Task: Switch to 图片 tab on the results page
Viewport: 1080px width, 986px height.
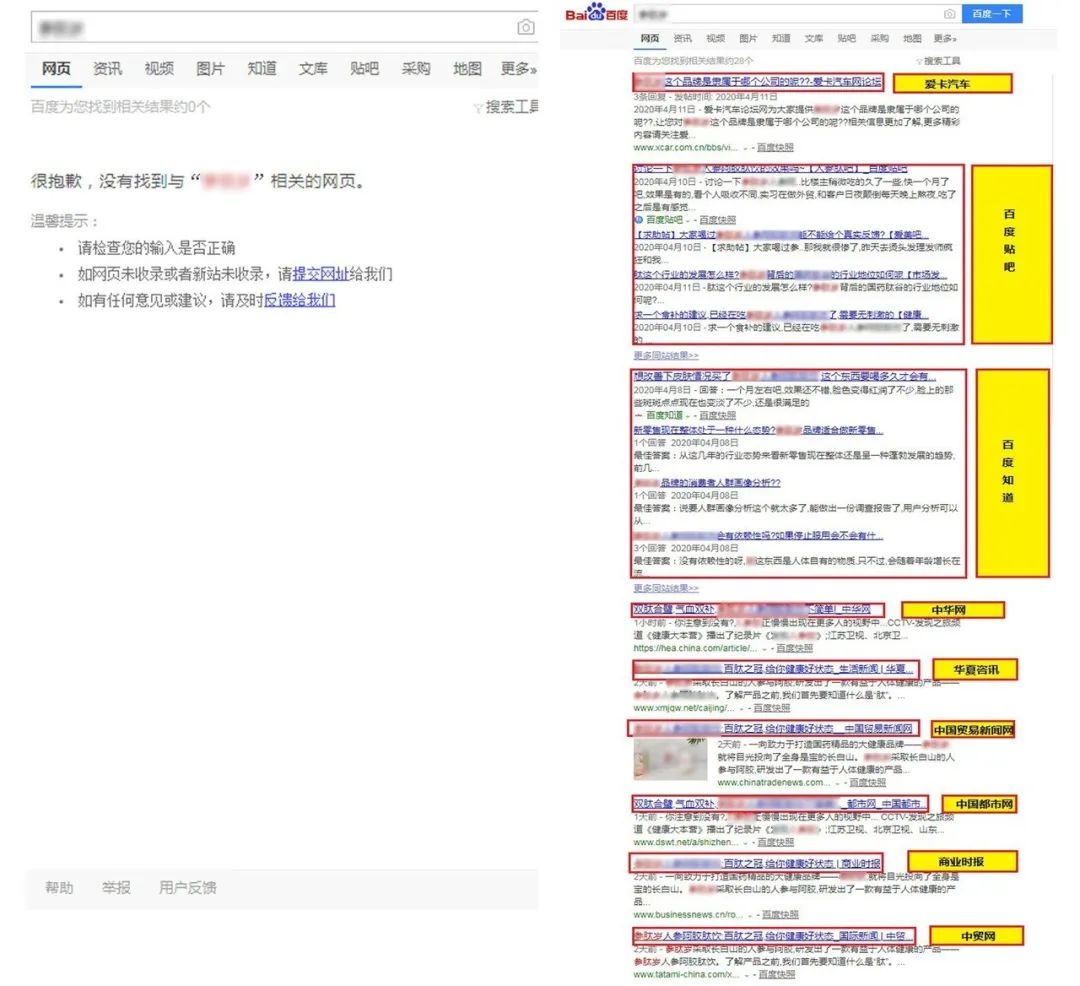Action: click(748, 39)
